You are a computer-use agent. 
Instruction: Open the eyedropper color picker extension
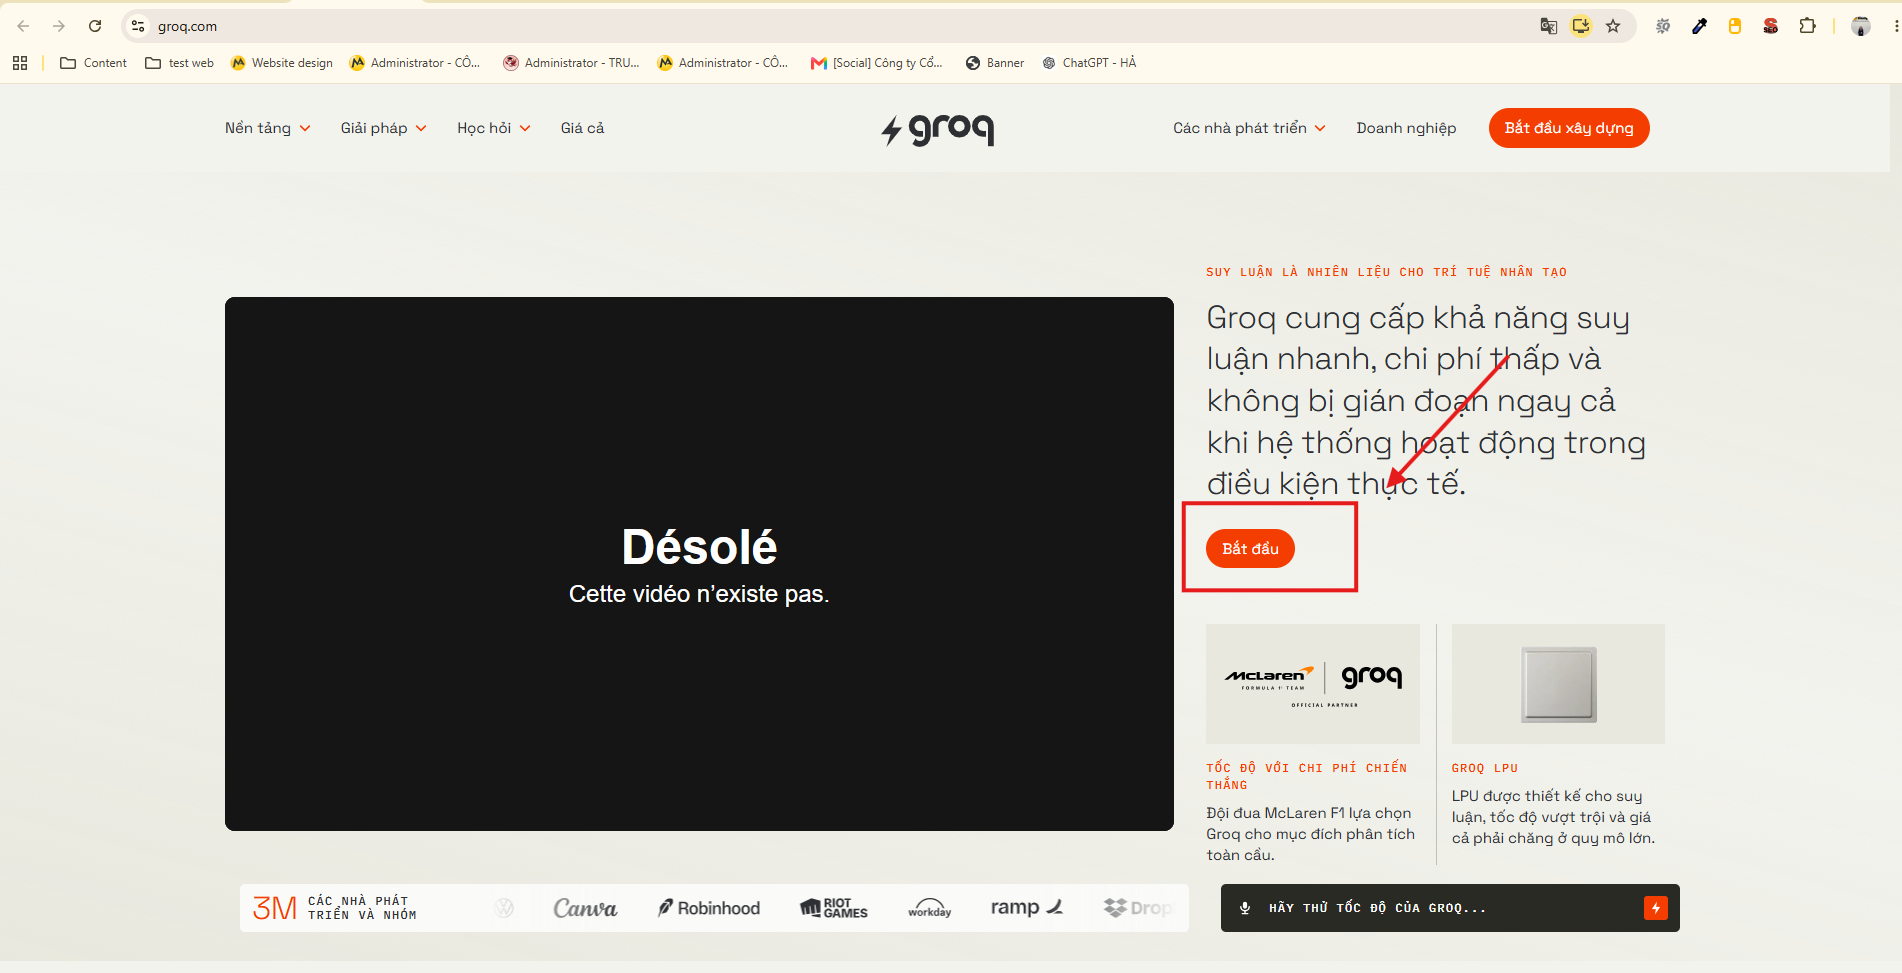tap(1699, 26)
